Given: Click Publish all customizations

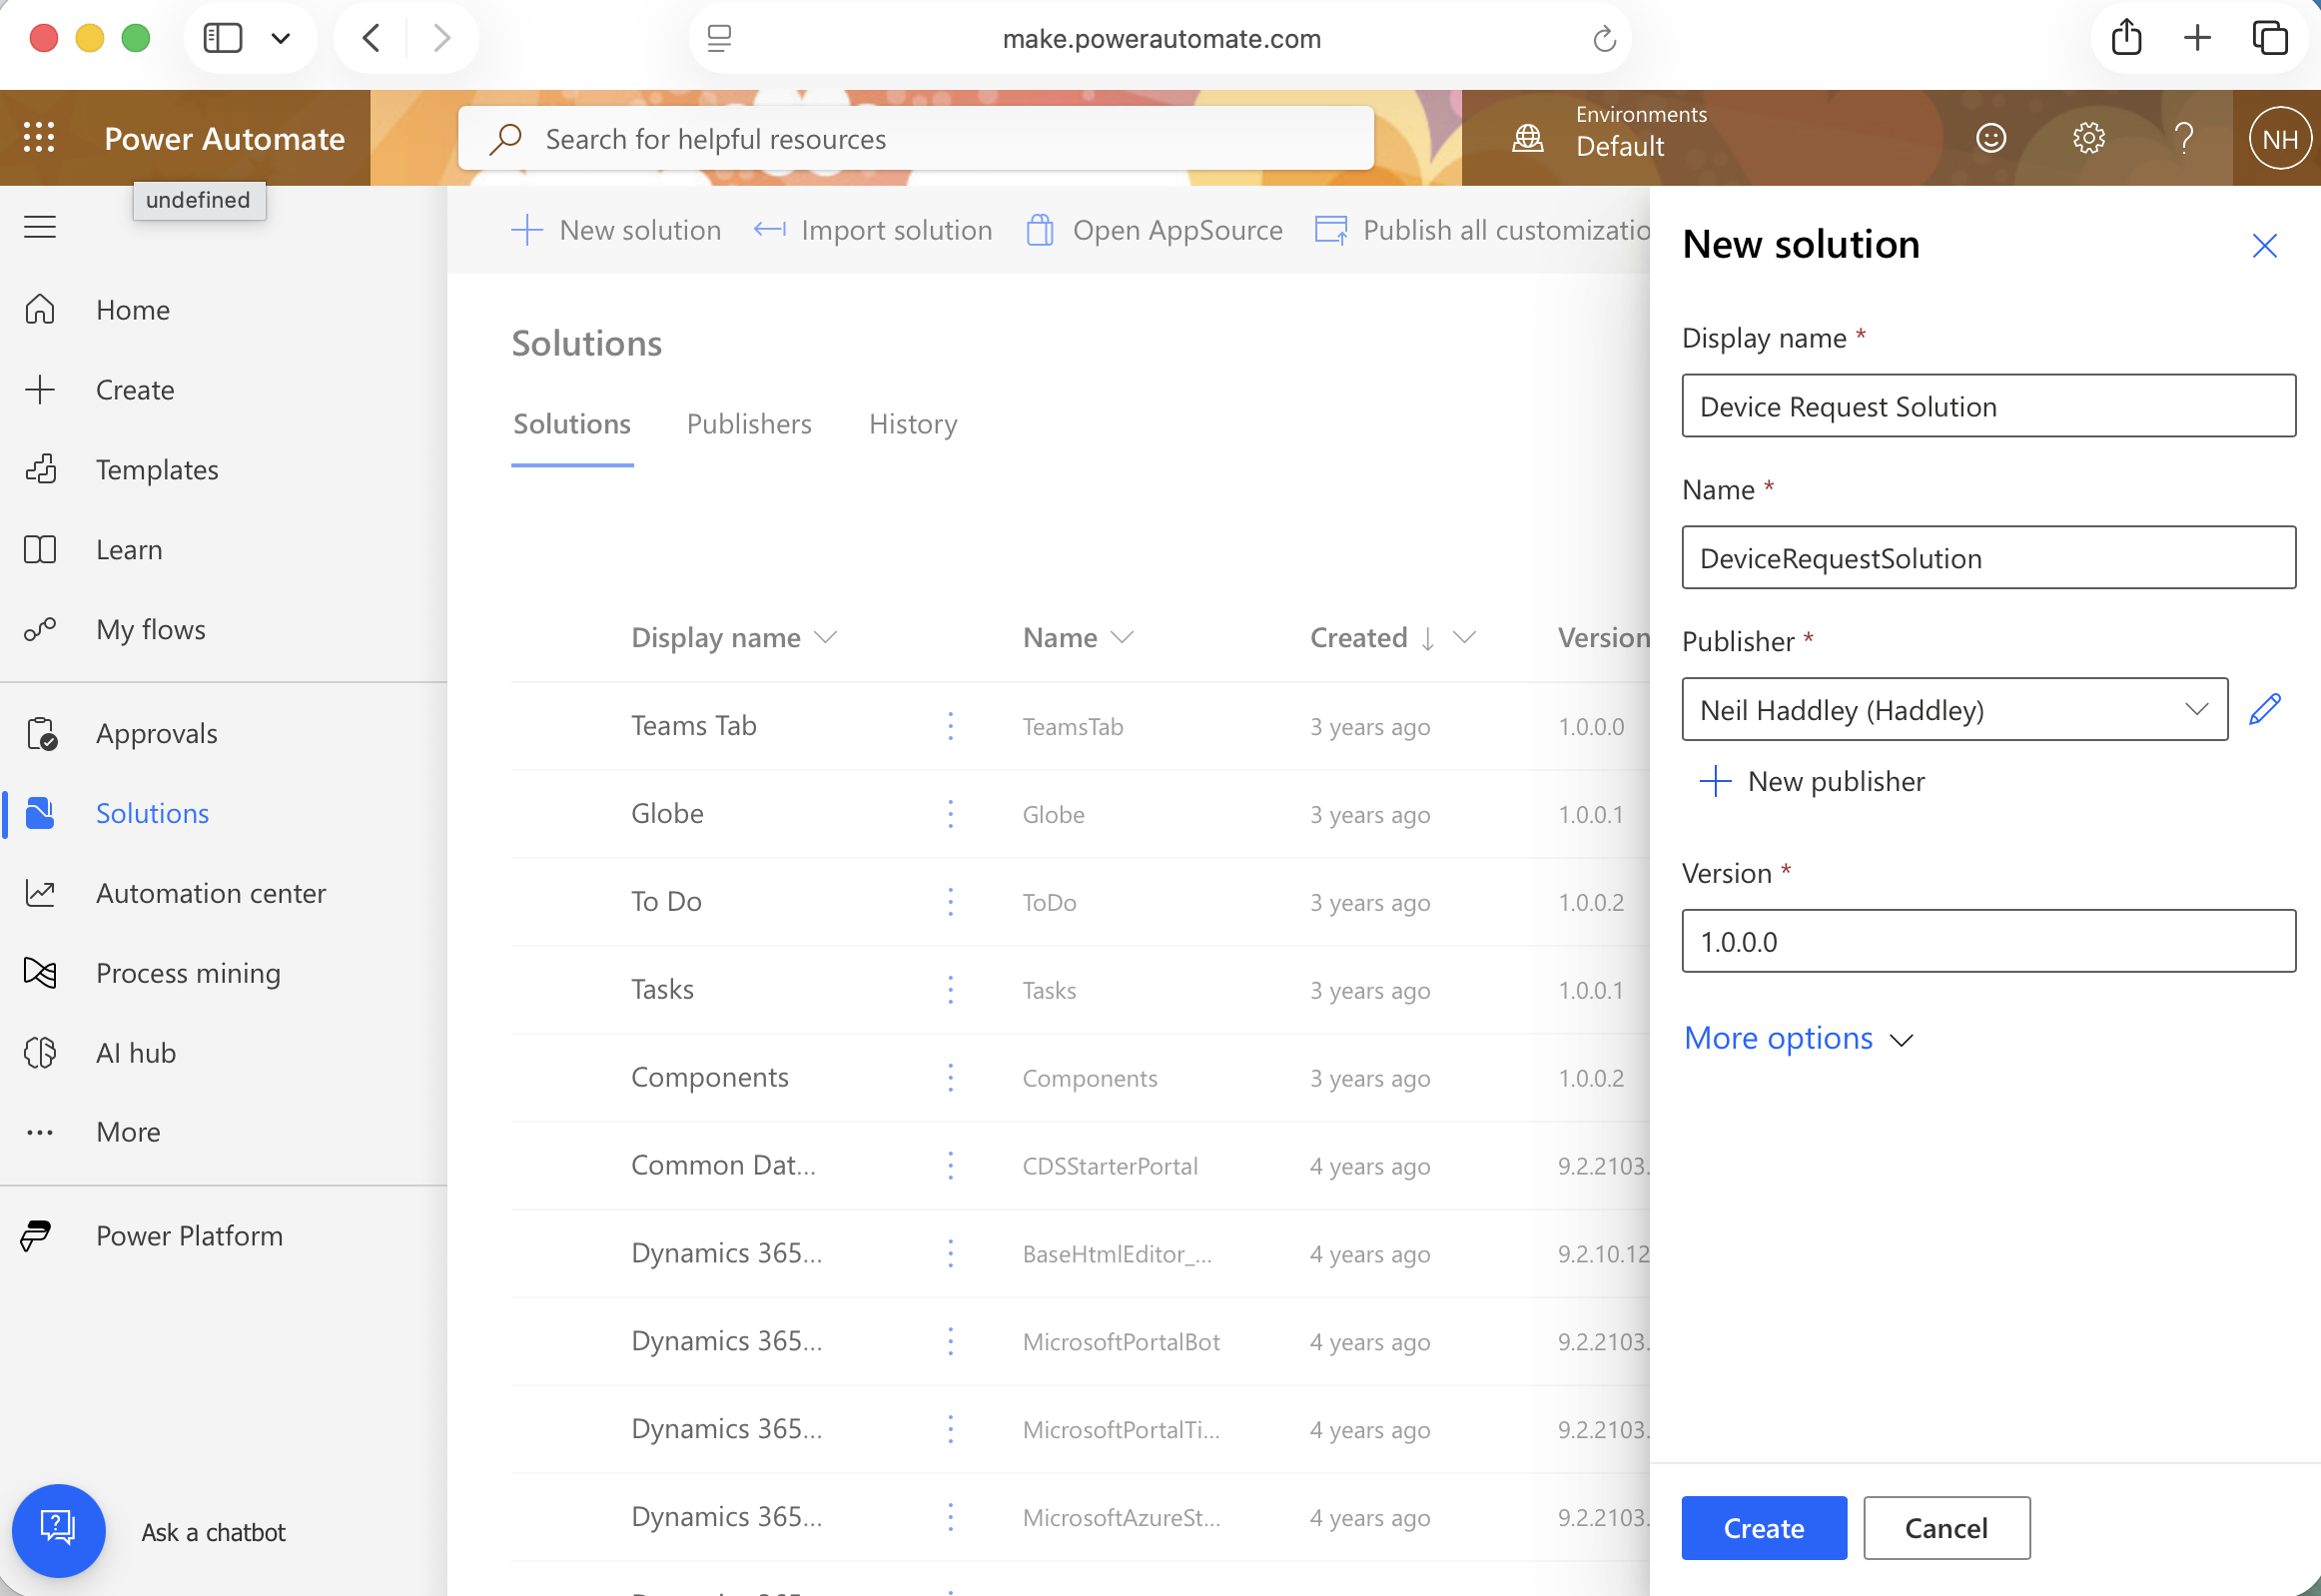Looking at the screenshot, I should [x=1482, y=230].
